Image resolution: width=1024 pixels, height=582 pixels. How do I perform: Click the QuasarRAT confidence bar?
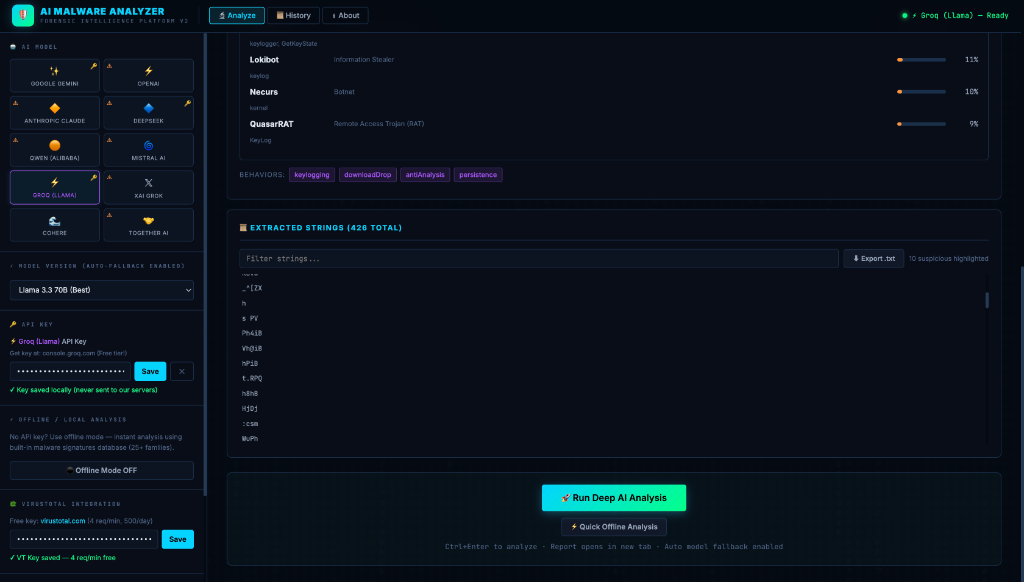tap(921, 123)
